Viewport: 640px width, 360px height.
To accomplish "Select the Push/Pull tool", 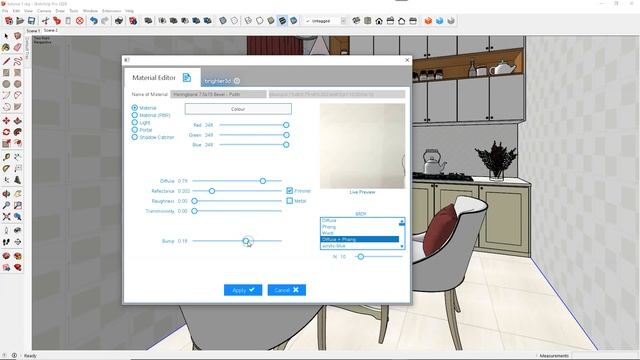I will click(x=18, y=121).
